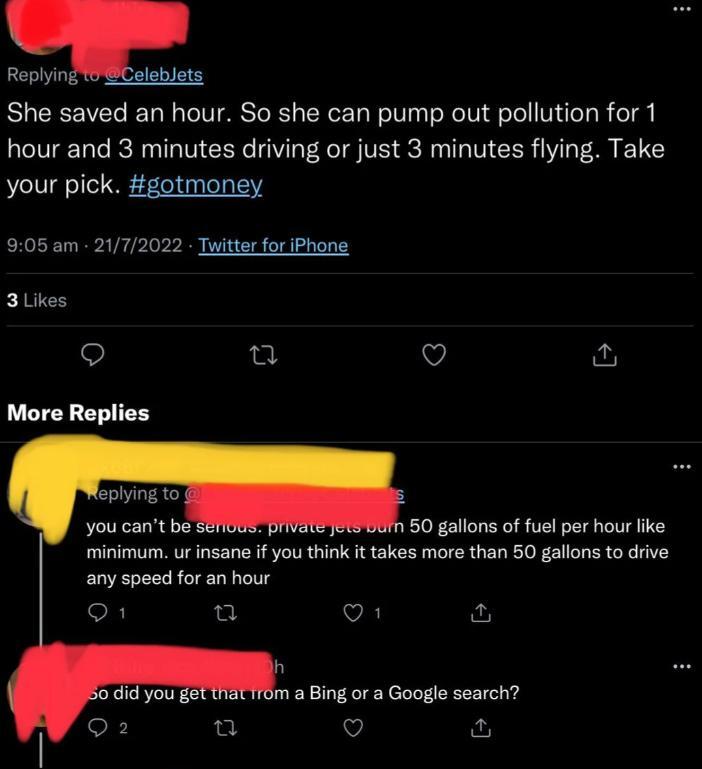Viewport: 702px width, 769px height.
Task: Open the tweet timestamp 9:05 am 21/7/2022
Action: click(x=96, y=245)
